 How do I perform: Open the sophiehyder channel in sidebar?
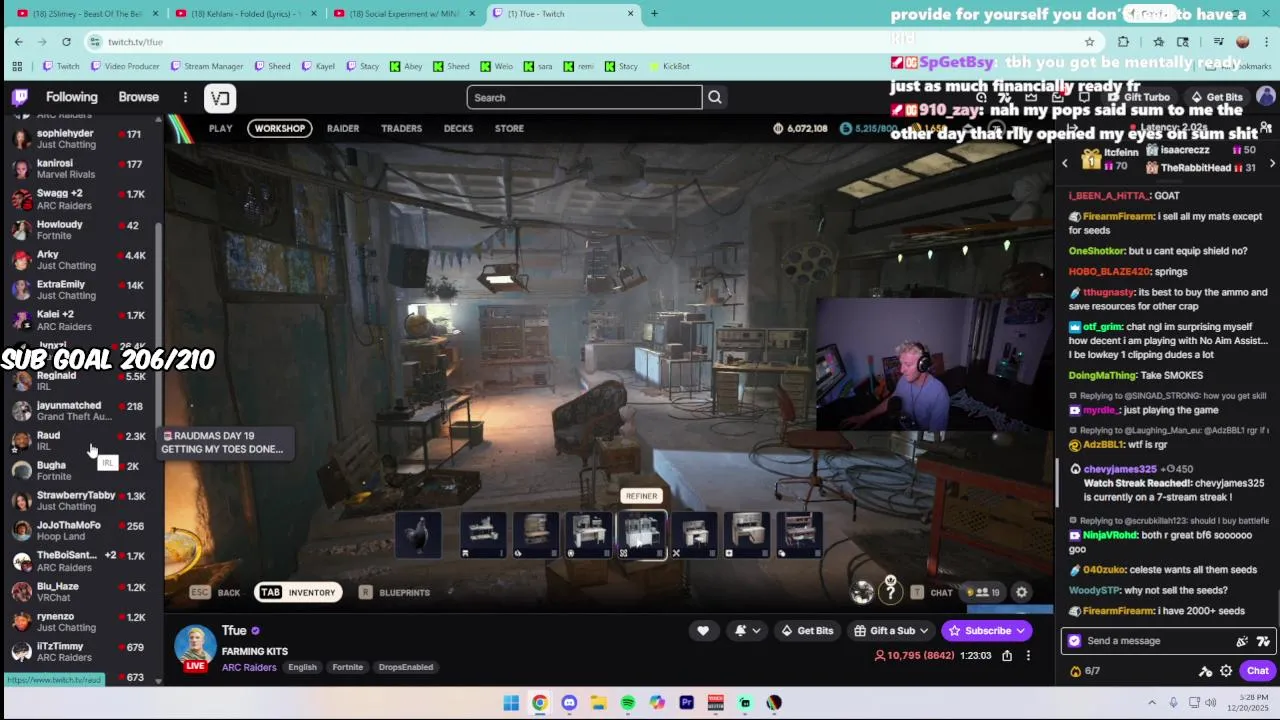82,138
